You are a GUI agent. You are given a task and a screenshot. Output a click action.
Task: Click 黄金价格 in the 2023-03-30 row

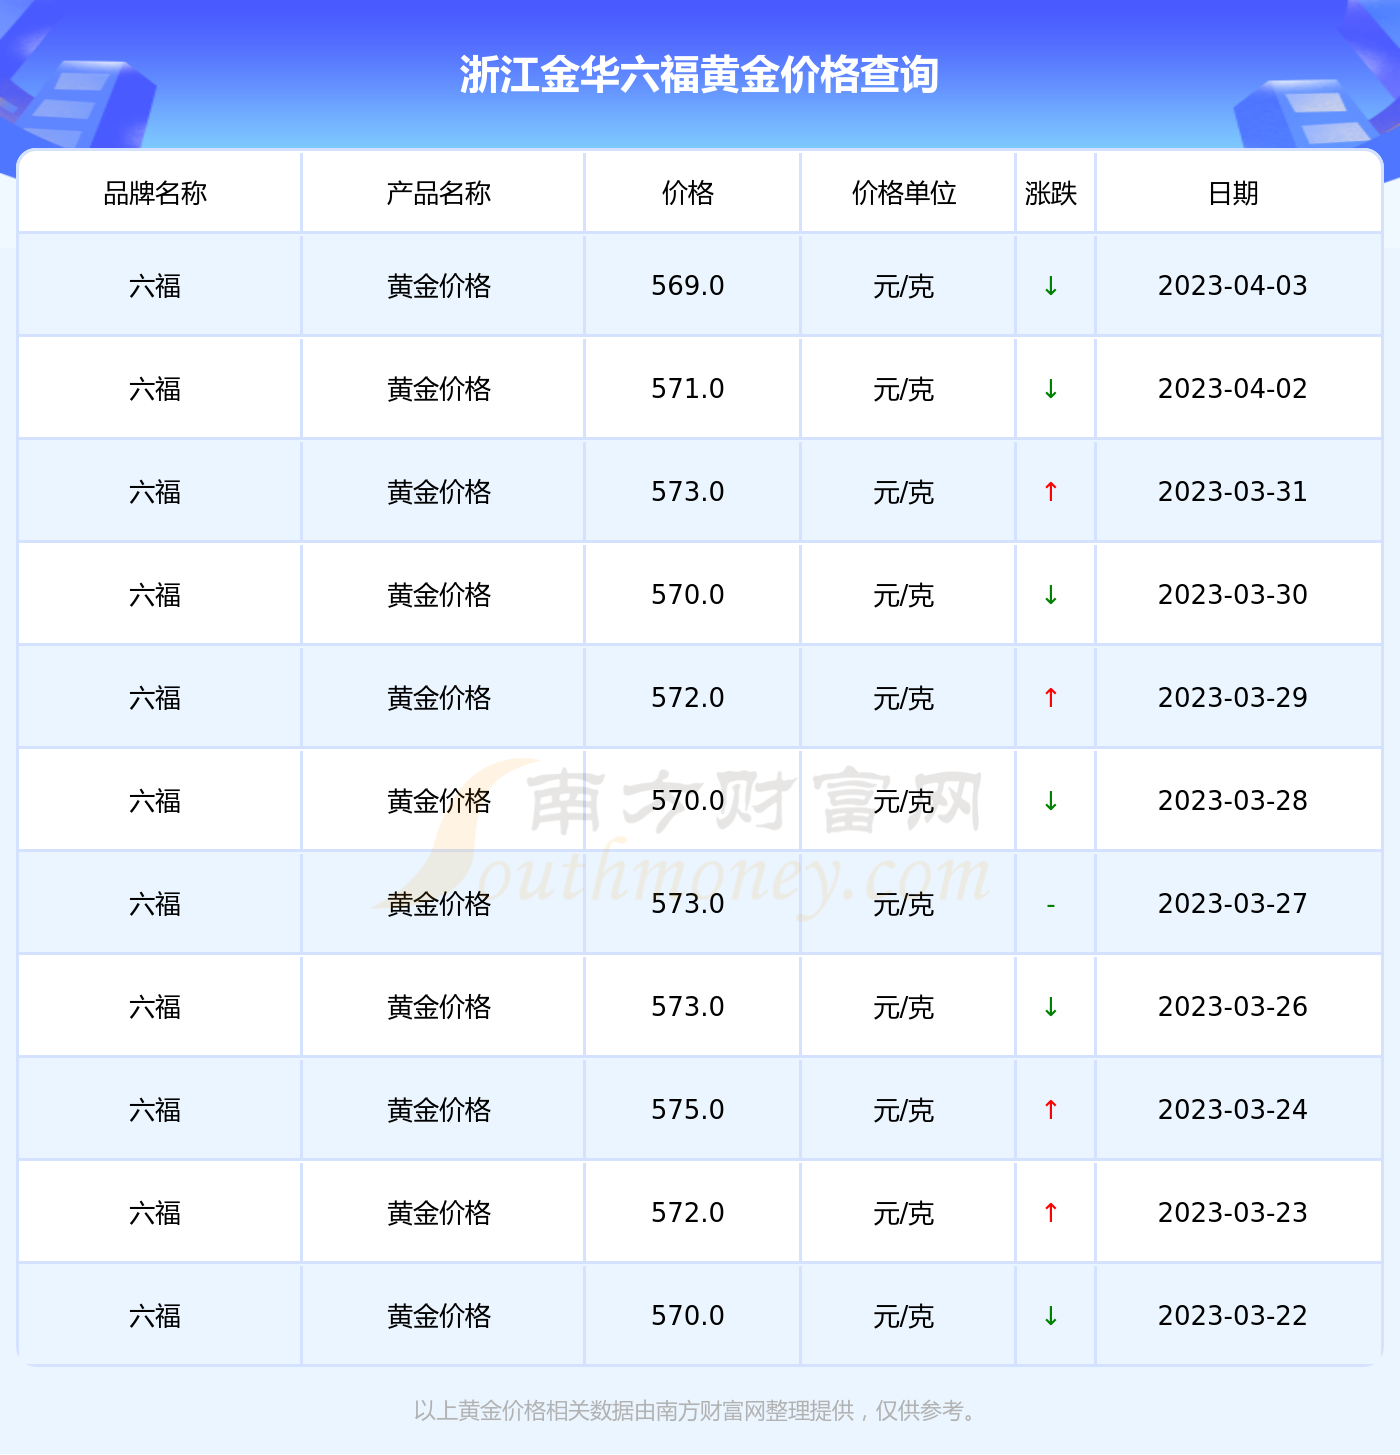(439, 596)
